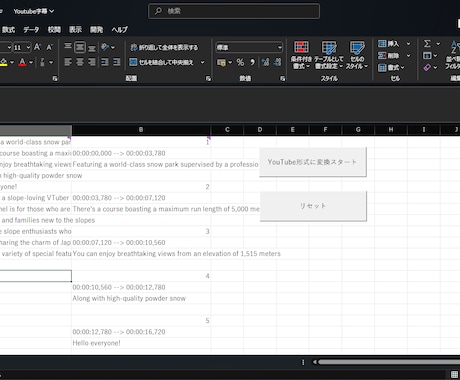
Task: Click the AutoSum sigma icon
Action: point(427,44)
